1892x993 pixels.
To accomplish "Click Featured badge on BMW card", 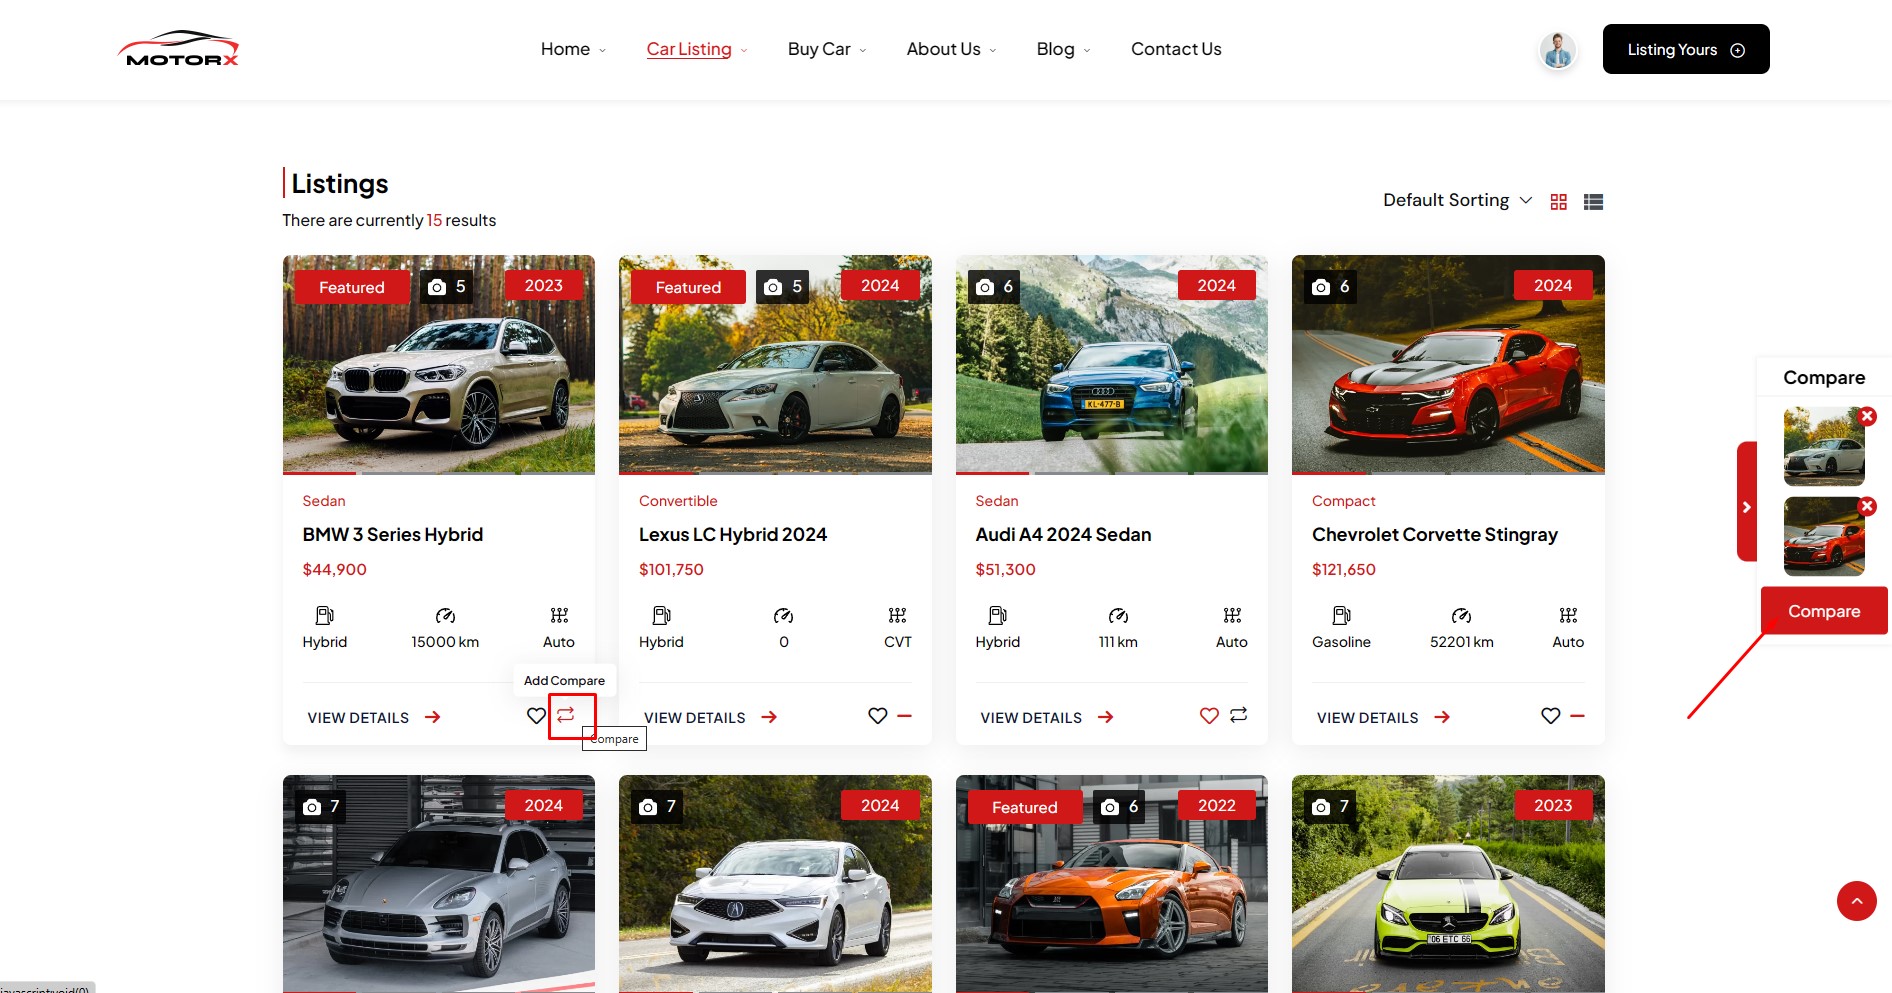I will 352,287.
